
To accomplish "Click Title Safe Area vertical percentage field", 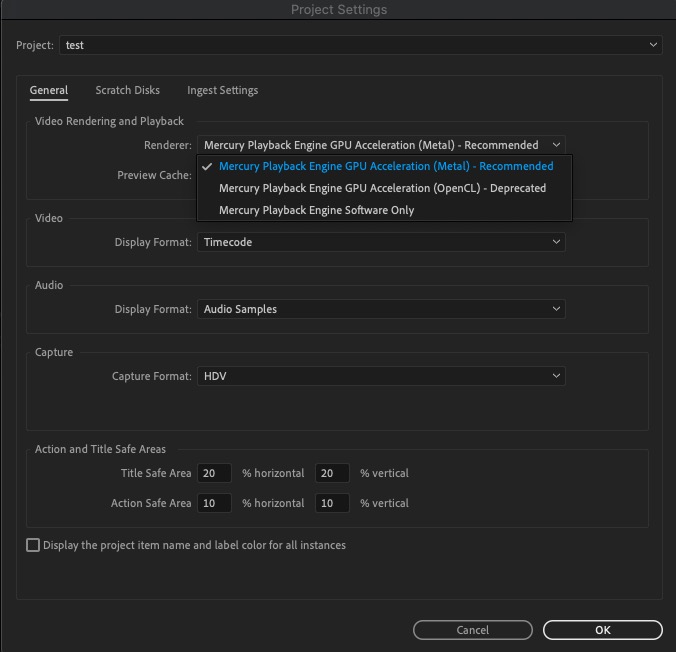I will pyautogui.click(x=332, y=473).
